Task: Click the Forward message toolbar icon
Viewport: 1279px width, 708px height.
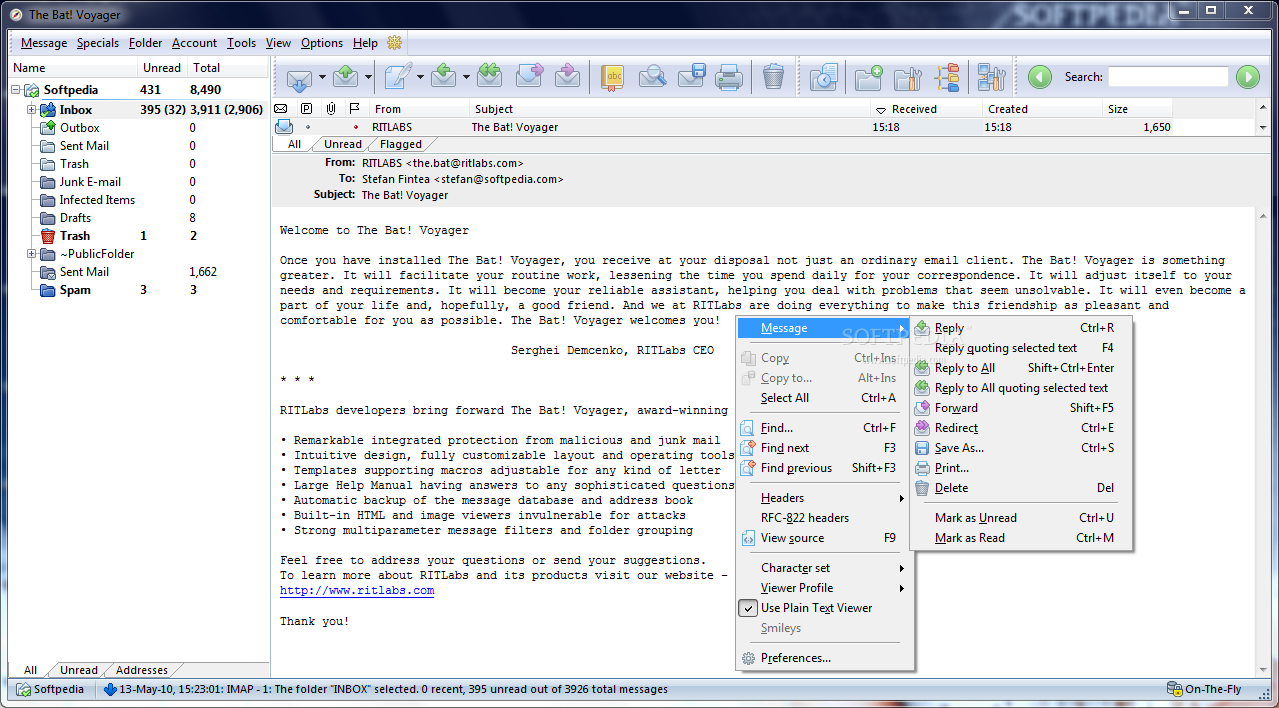Action: pyautogui.click(x=529, y=77)
